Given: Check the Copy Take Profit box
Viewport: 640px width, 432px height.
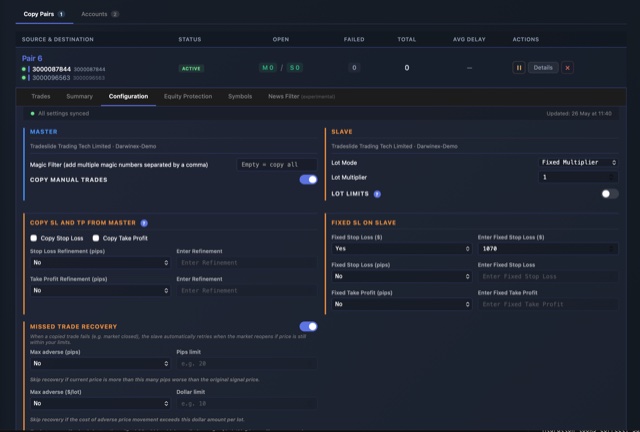Looking at the screenshot, I should [x=96, y=238].
